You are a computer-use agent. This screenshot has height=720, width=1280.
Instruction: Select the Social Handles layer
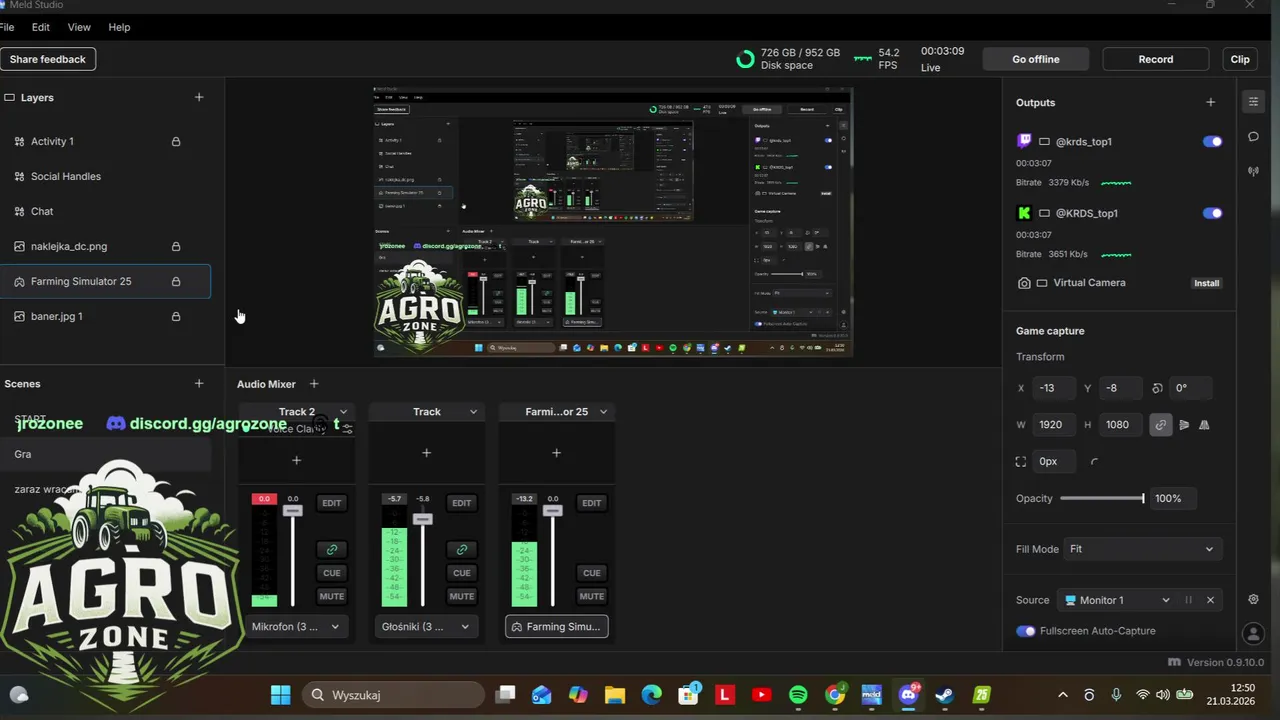[x=105, y=177]
